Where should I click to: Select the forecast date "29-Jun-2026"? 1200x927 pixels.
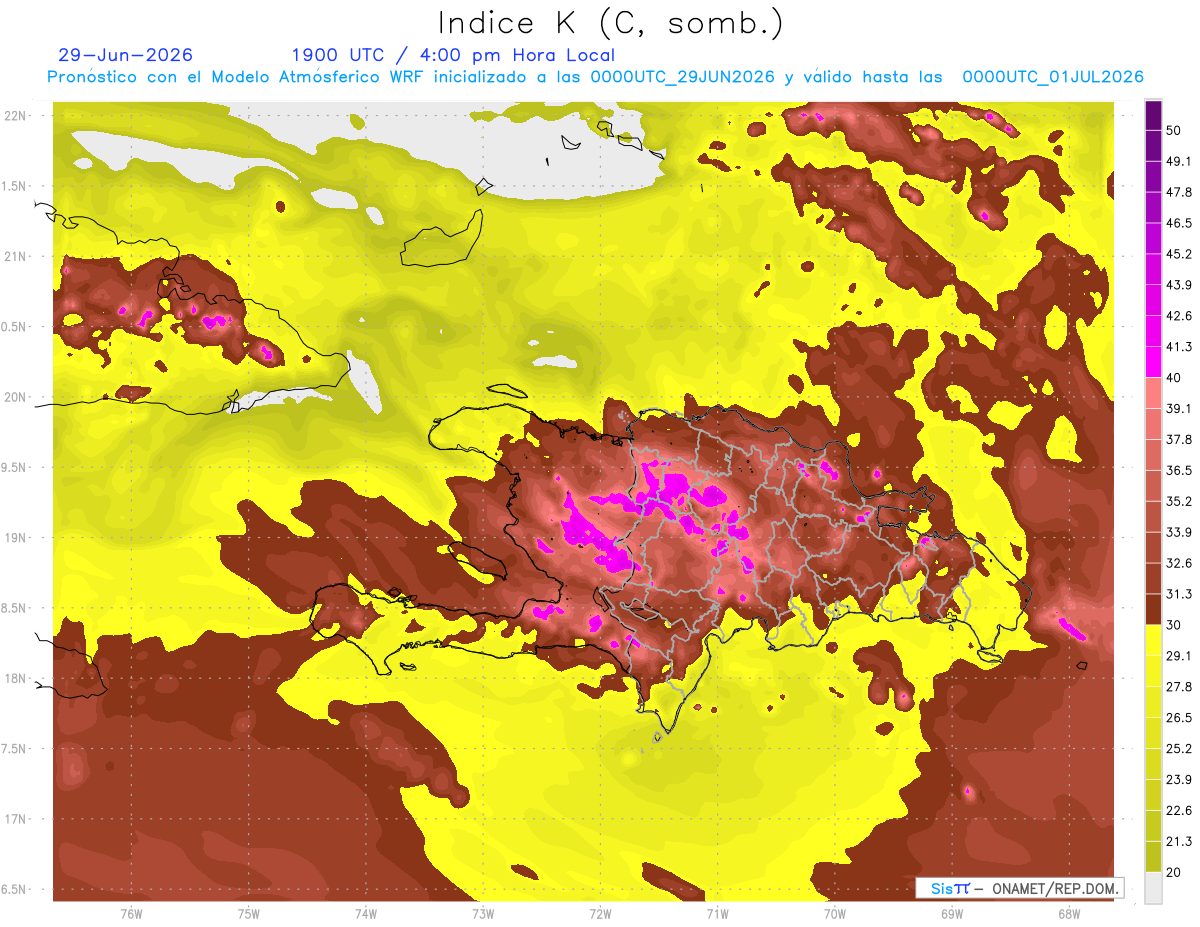click(126, 55)
